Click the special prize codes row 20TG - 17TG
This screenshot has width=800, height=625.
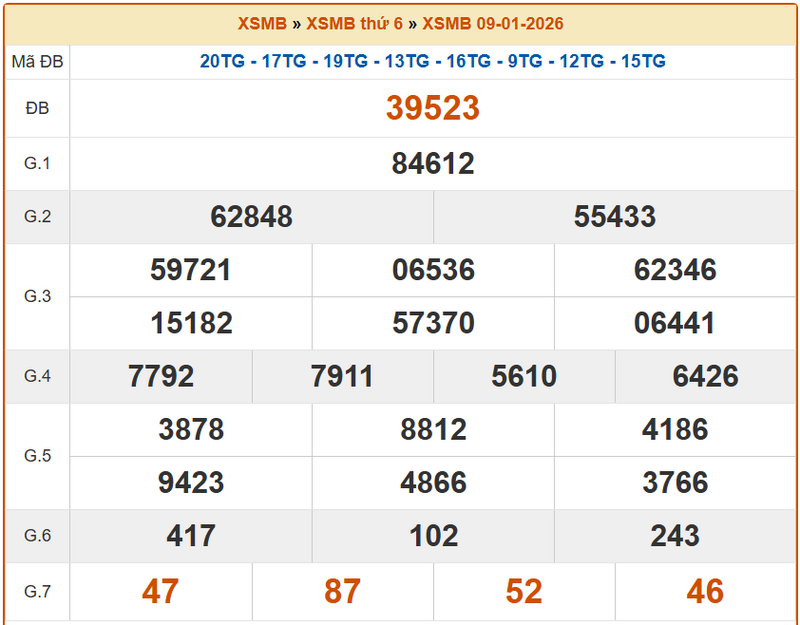pos(433,61)
